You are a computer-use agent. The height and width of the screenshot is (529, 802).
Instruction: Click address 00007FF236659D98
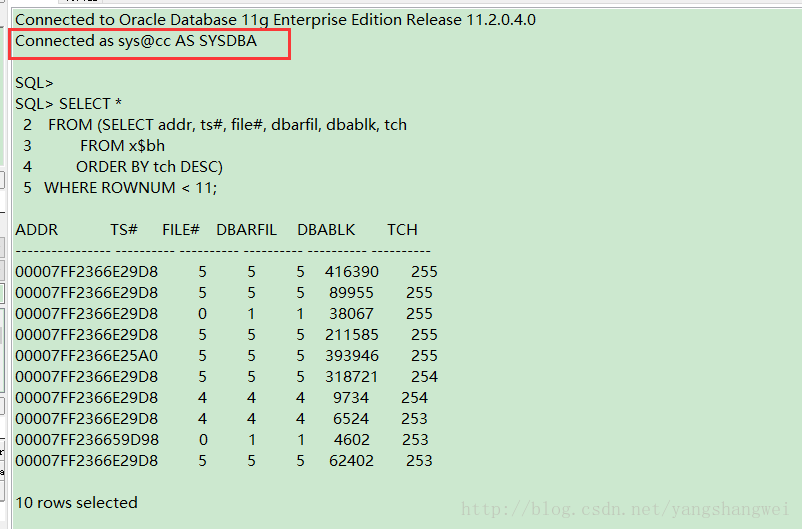point(87,439)
